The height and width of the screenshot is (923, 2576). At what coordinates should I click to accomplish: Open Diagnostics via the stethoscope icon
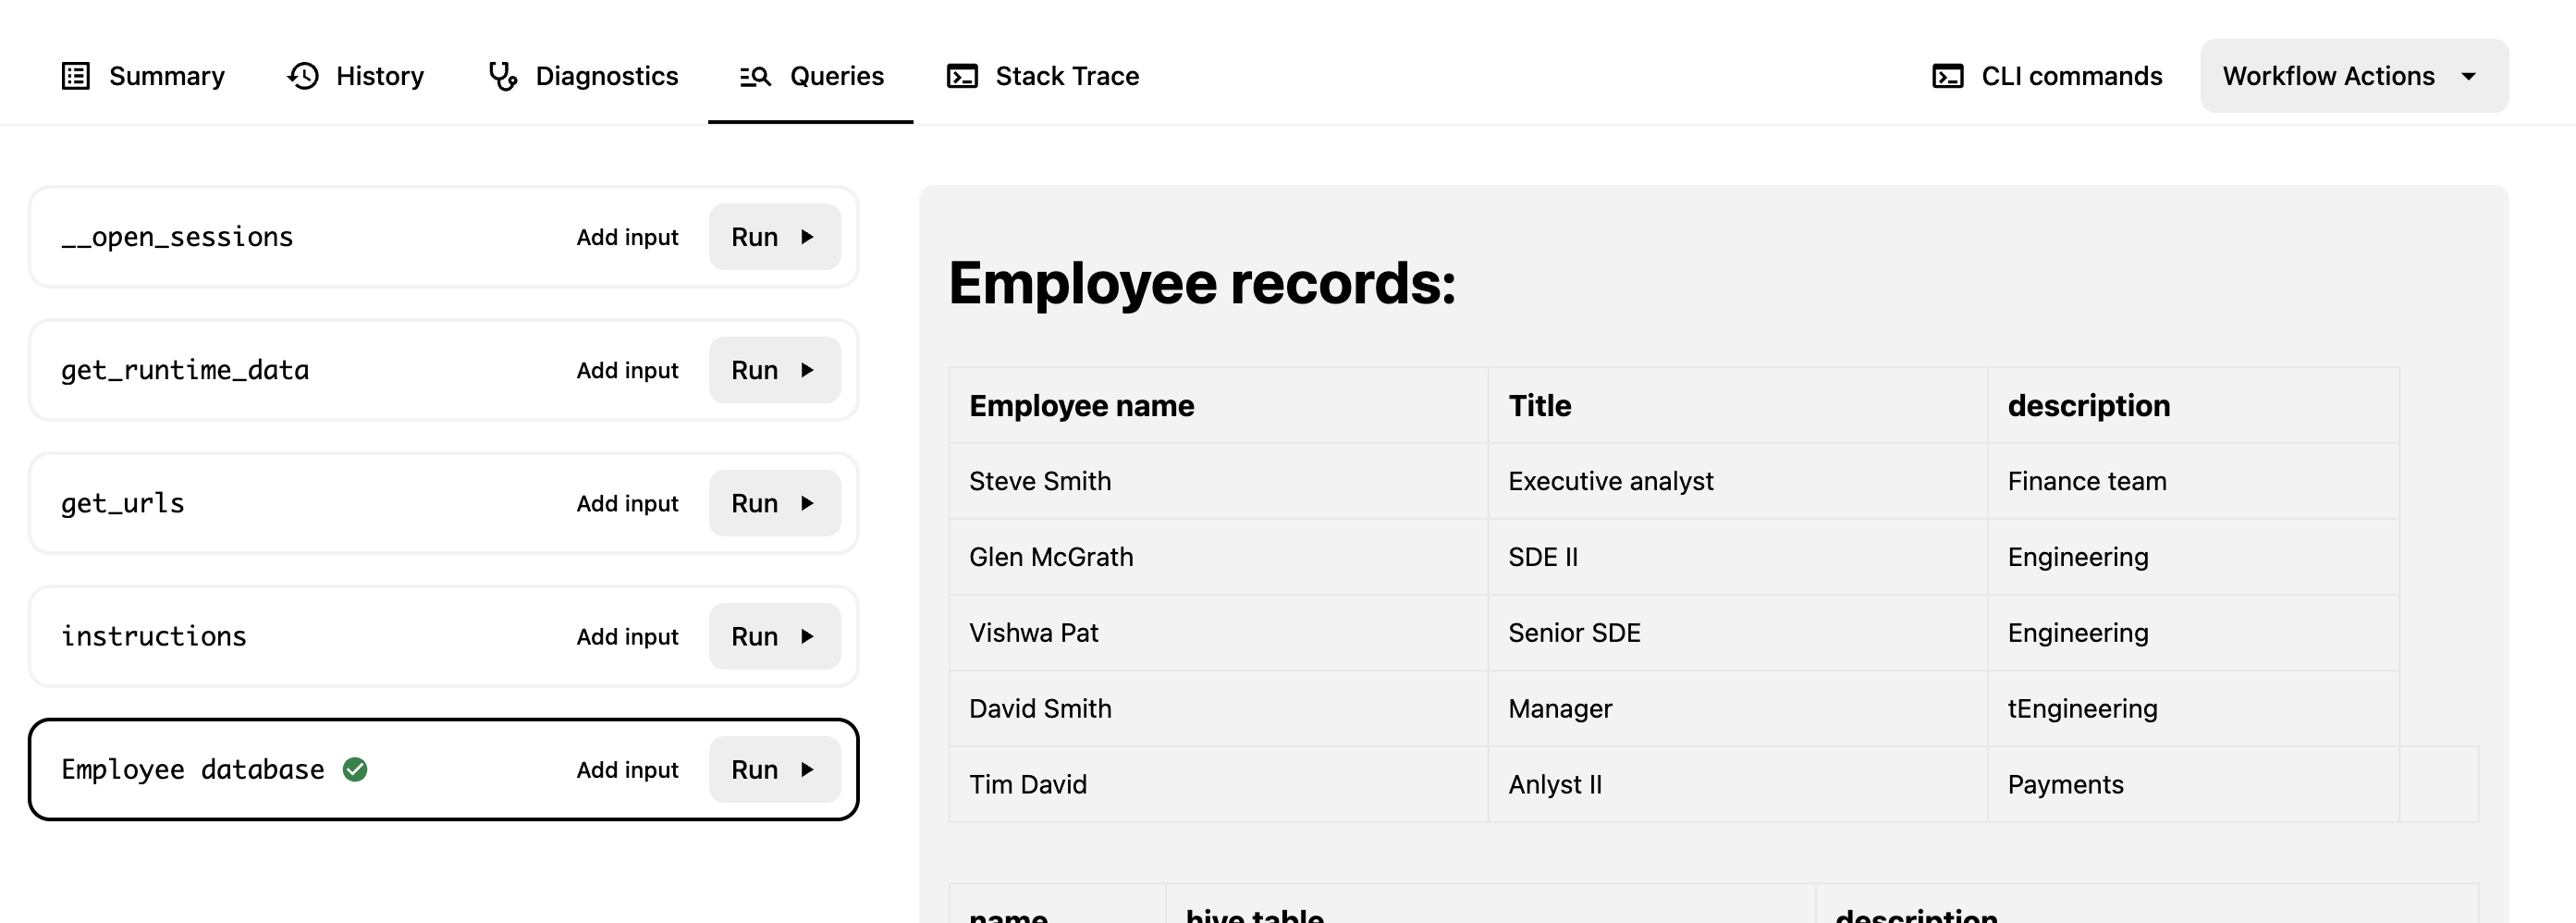[504, 76]
